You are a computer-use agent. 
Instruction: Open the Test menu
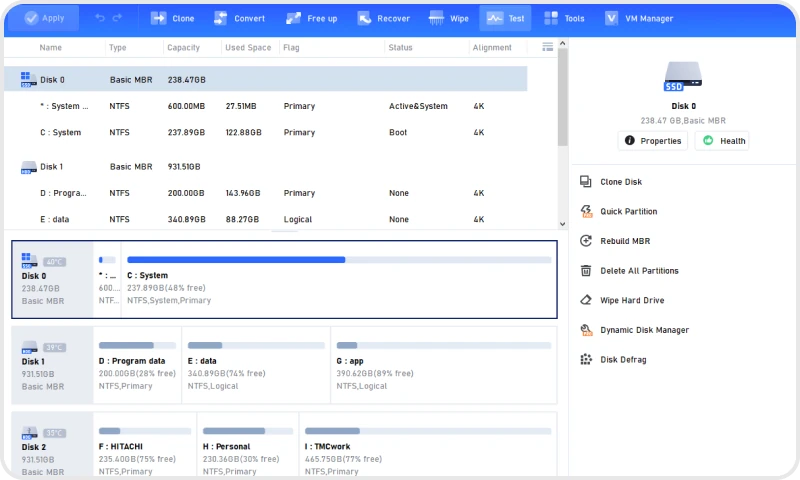point(505,18)
